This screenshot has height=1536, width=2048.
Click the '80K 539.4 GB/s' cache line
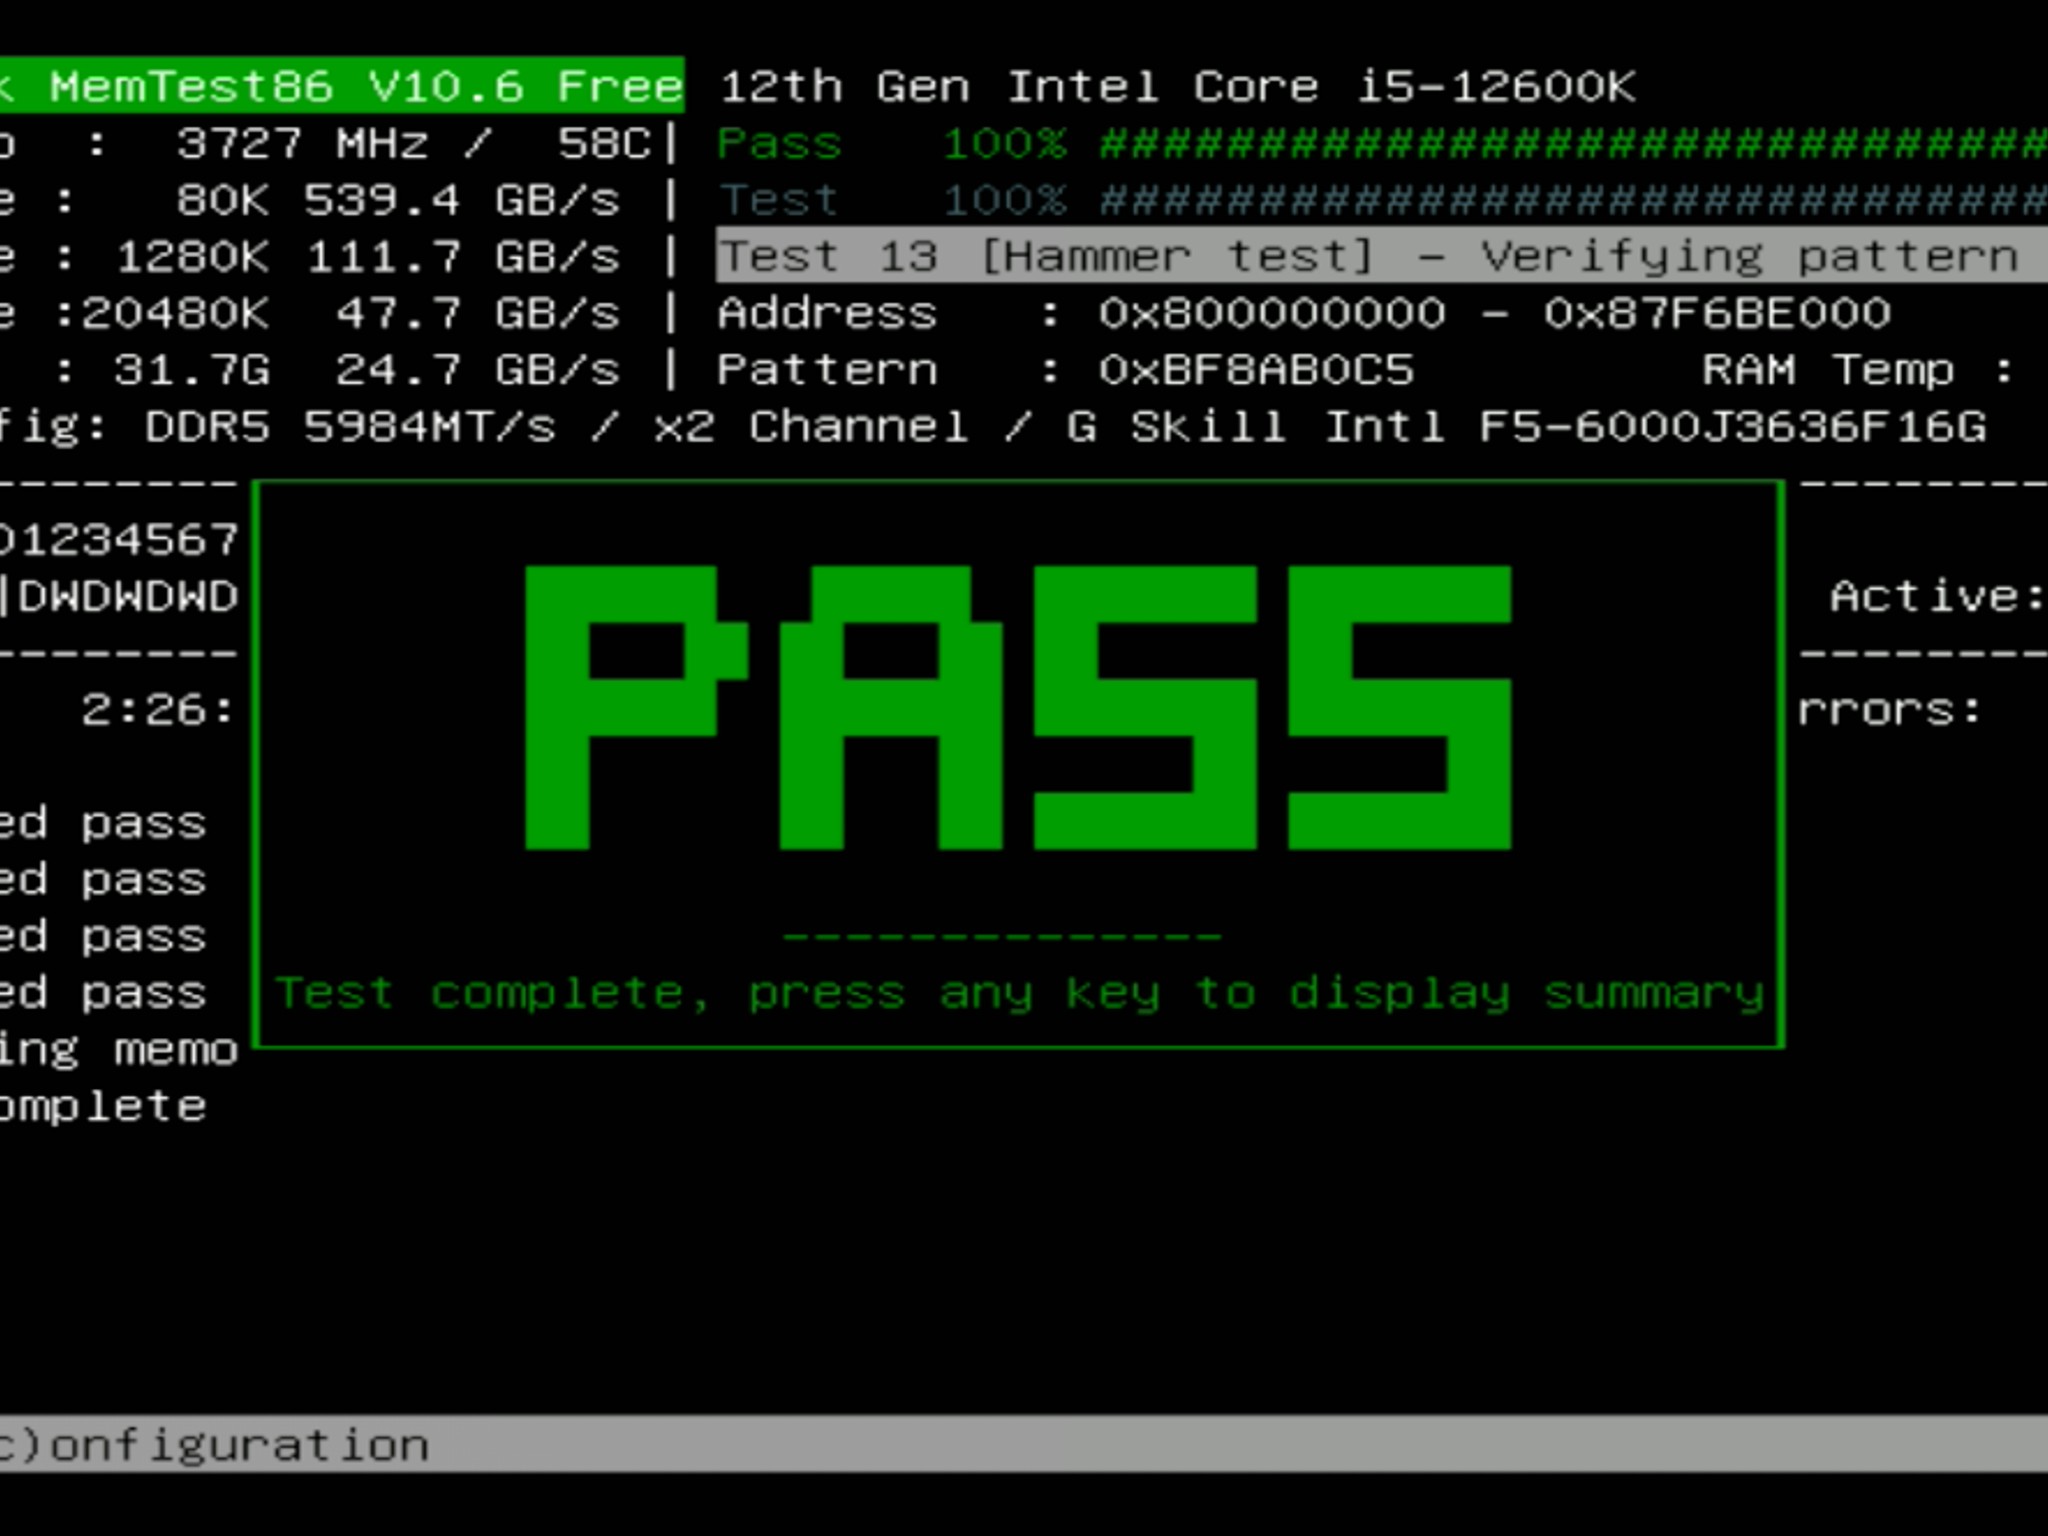tap(398, 200)
